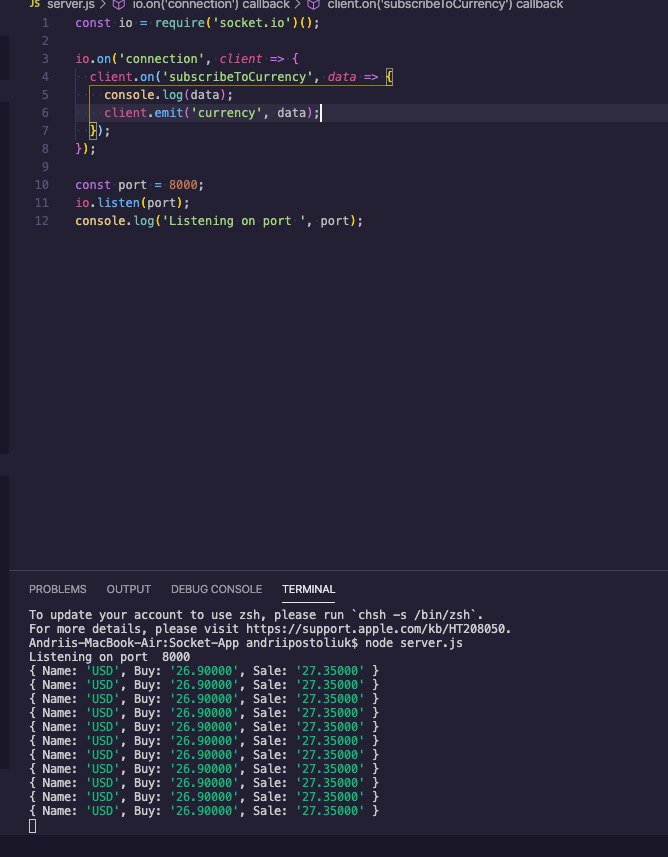Viewport: 668px width, 857px height.
Task: Click client.on('subscribeToCurrency') callback breadcrumb
Action: [x=445, y=4]
